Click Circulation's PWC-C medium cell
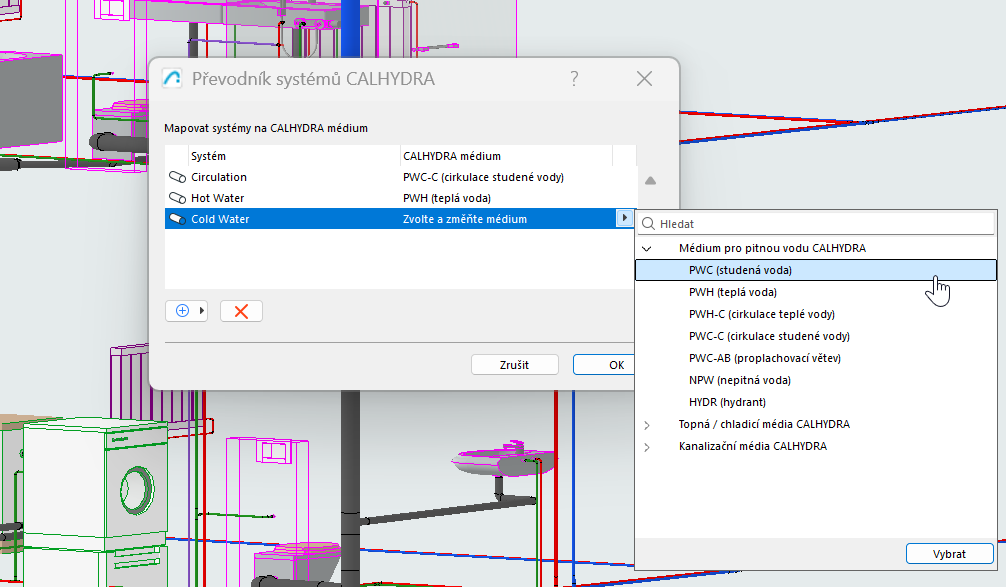 [x=483, y=177]
